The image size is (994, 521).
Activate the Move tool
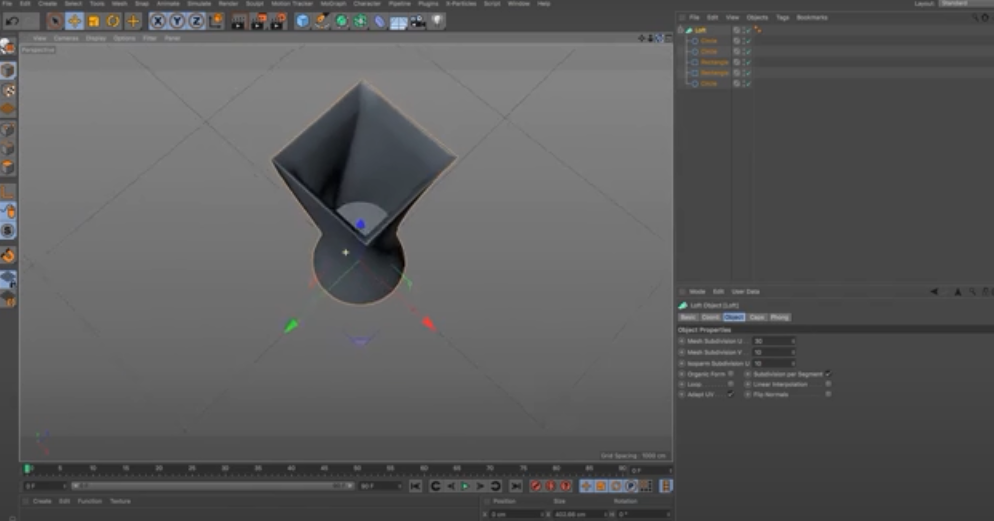[74, 22]
